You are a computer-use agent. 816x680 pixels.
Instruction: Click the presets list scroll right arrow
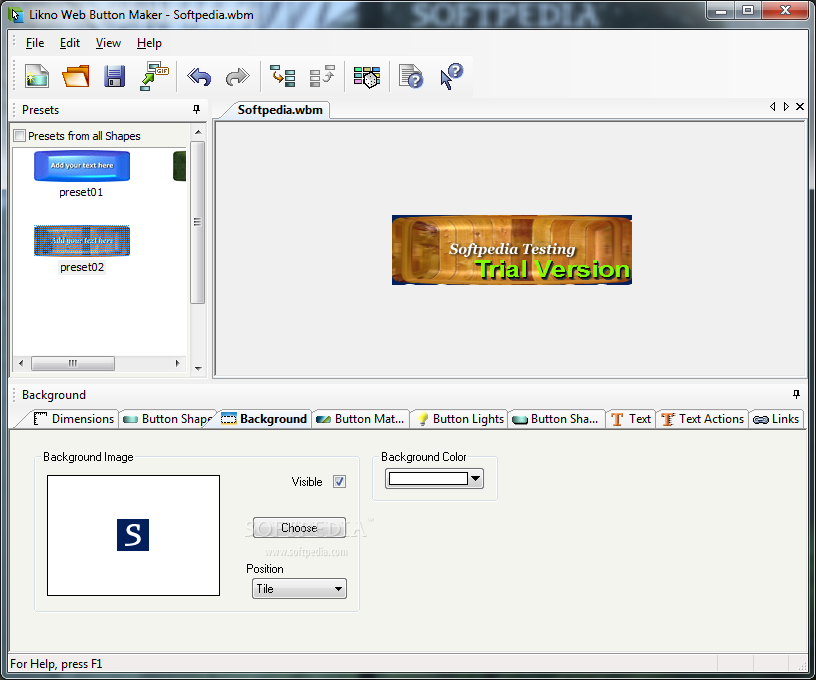[x=177, y=363]
